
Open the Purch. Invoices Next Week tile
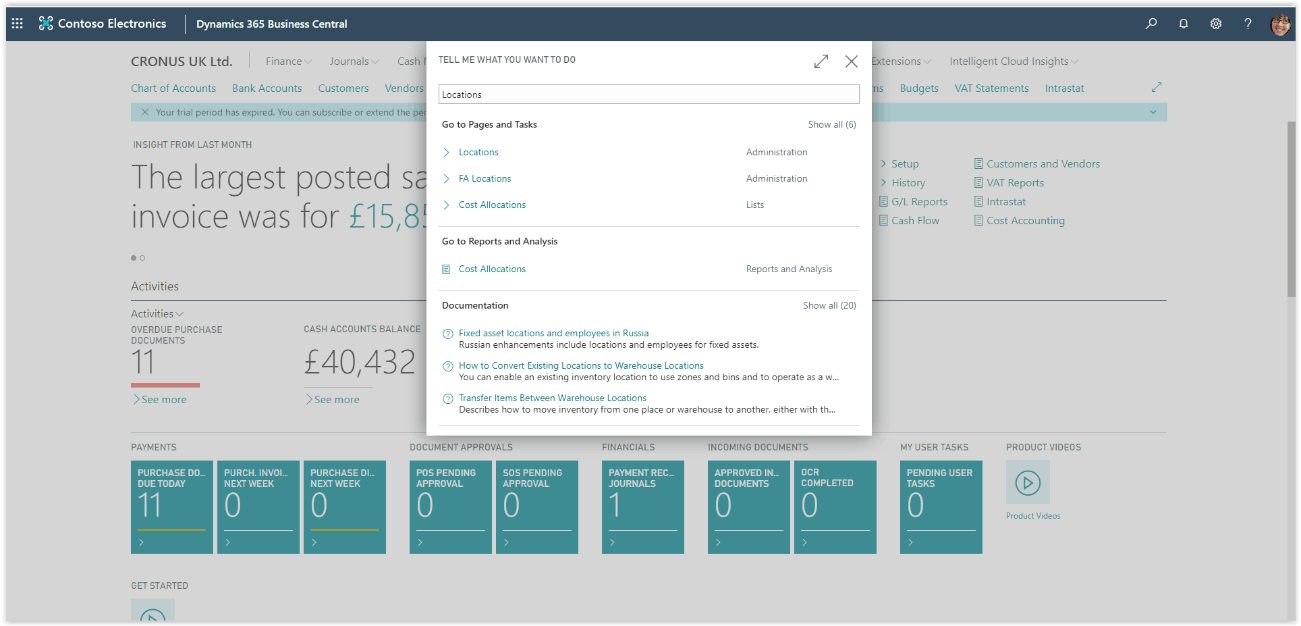[x=258, y=507]
